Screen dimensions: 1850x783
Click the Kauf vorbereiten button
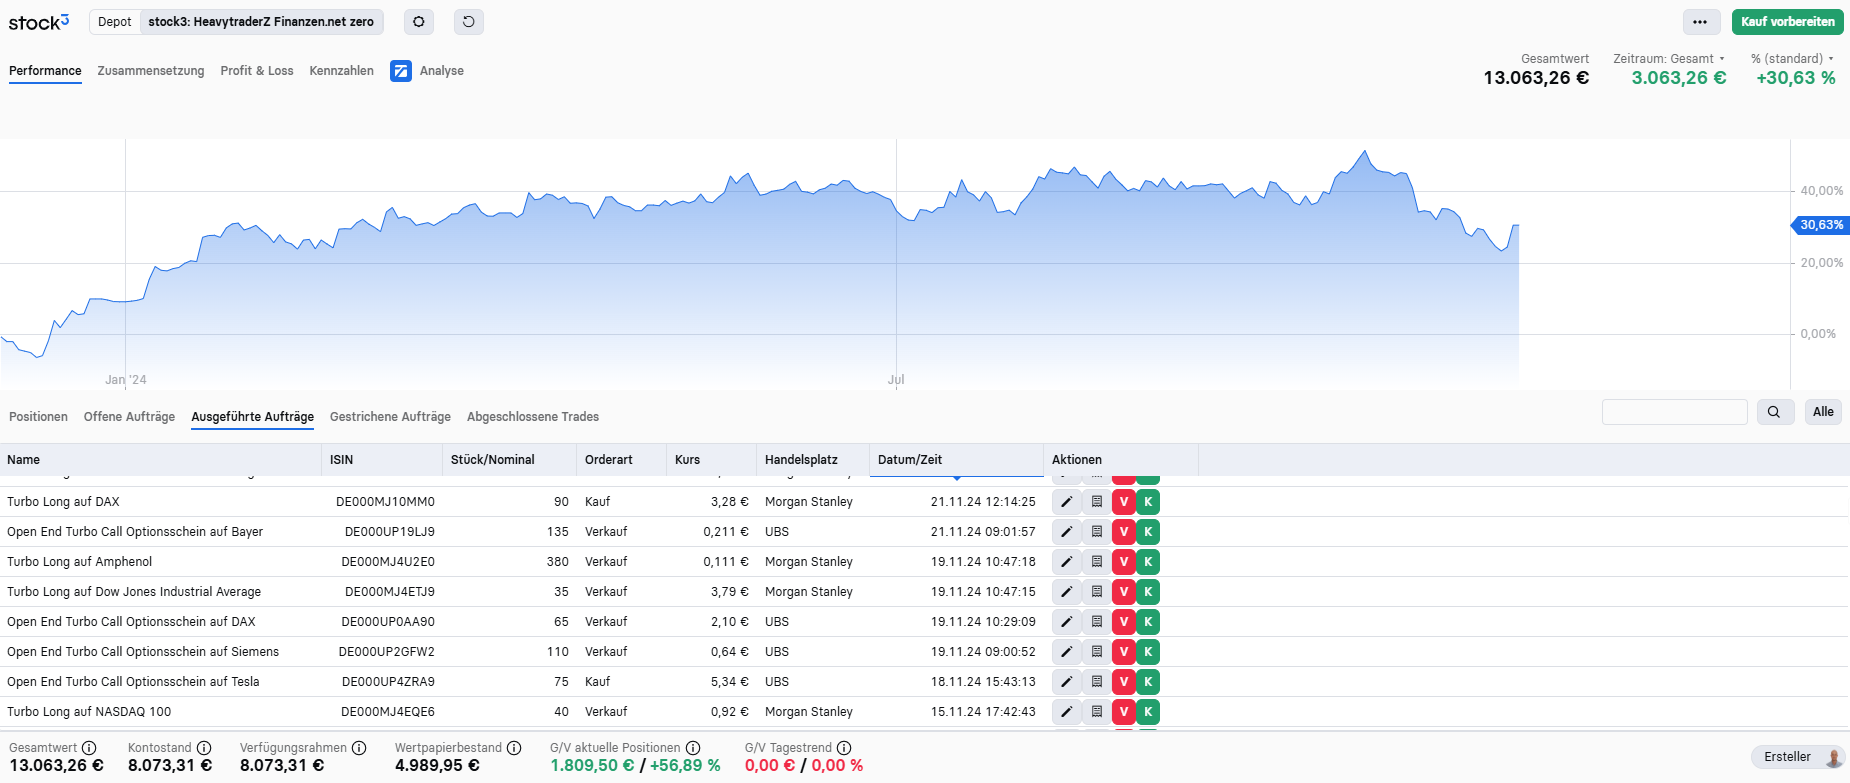(1788, 22)
